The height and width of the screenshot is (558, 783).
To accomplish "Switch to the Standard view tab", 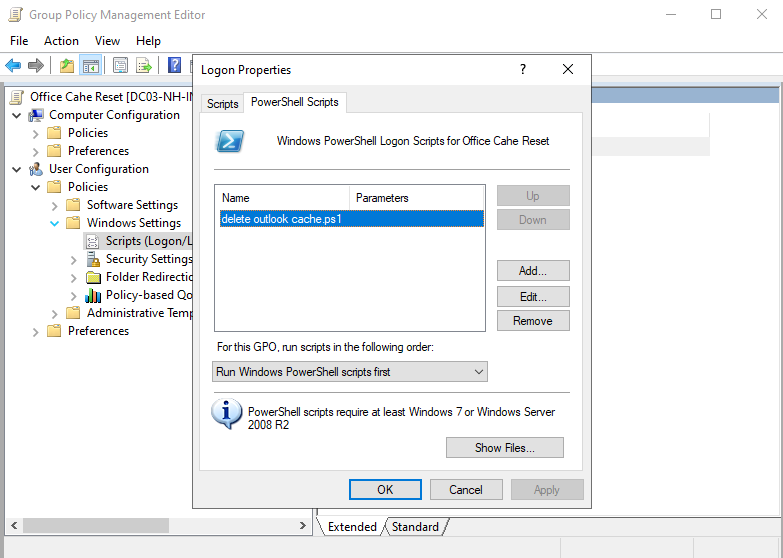I will (415, 527).
